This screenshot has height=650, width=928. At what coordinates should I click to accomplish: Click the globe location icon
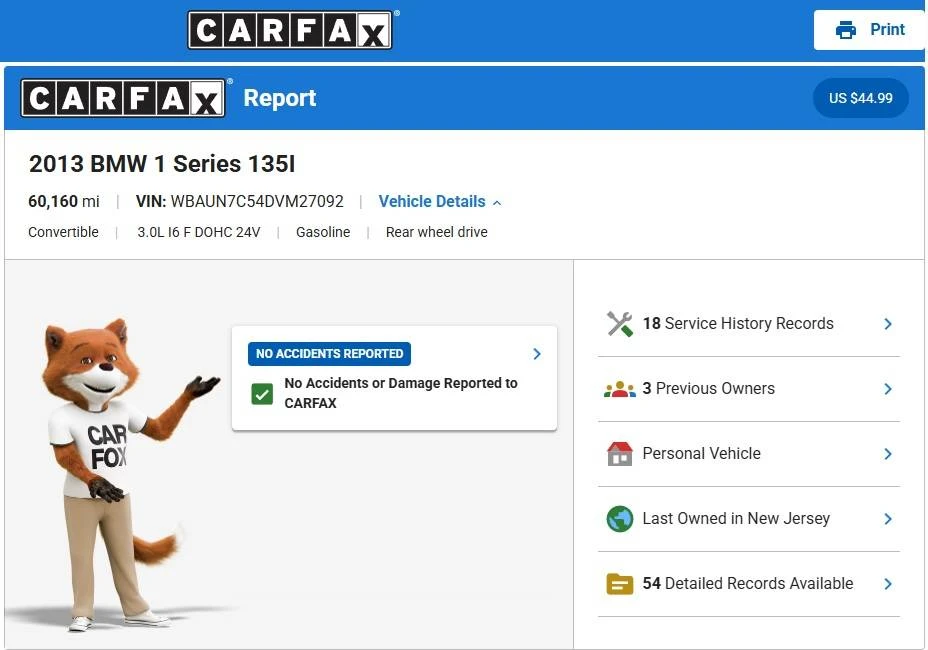coord(620,519)
